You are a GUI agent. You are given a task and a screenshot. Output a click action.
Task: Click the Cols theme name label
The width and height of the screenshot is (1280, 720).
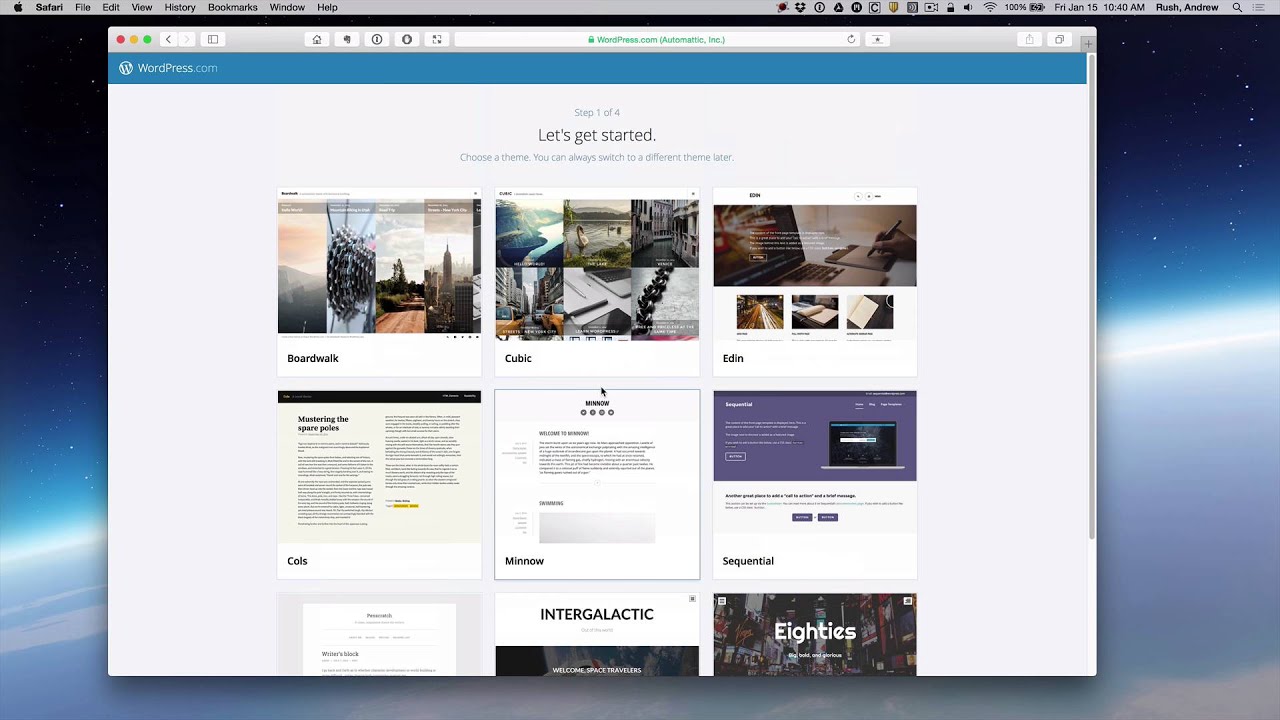tap(297, 561)
